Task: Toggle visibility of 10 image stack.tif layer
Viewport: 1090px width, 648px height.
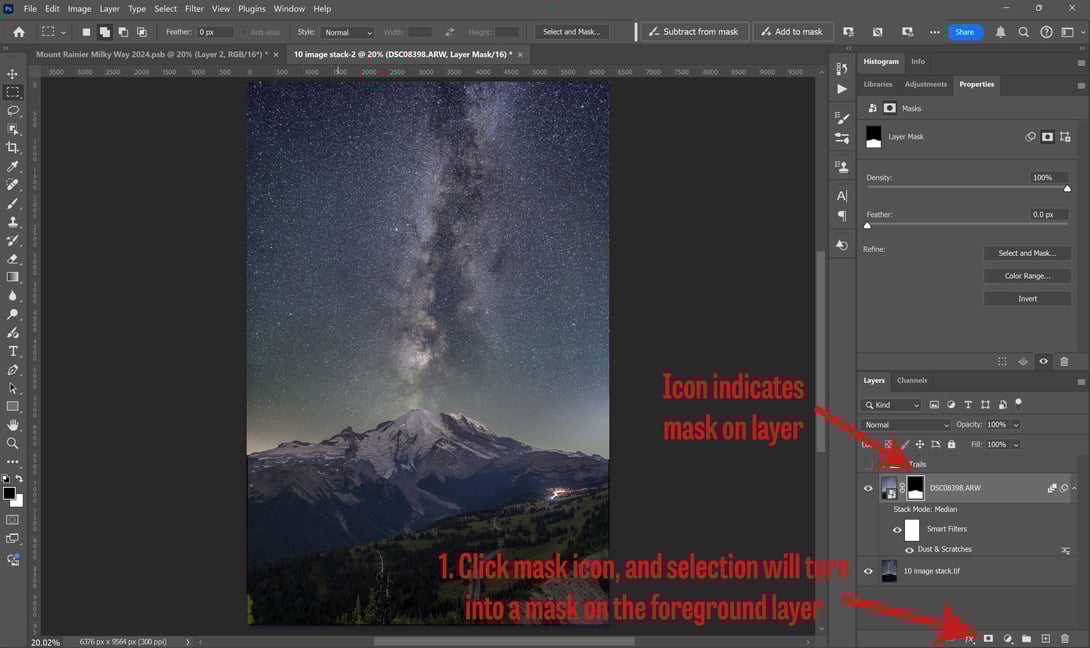Action: [868, 572]
